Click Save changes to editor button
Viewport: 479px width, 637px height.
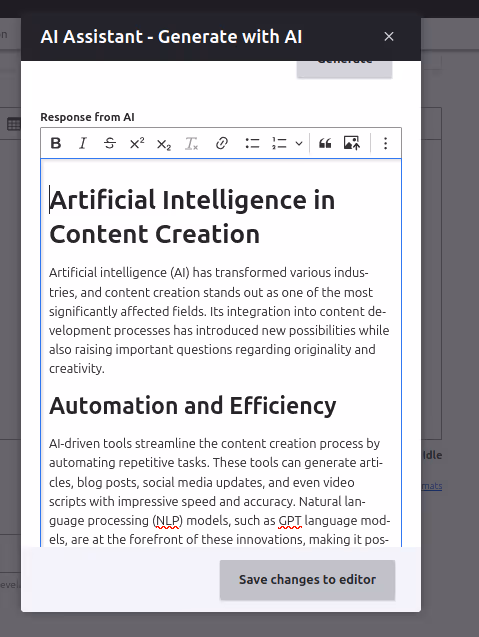pyautogui.click(x=307, y=579)
